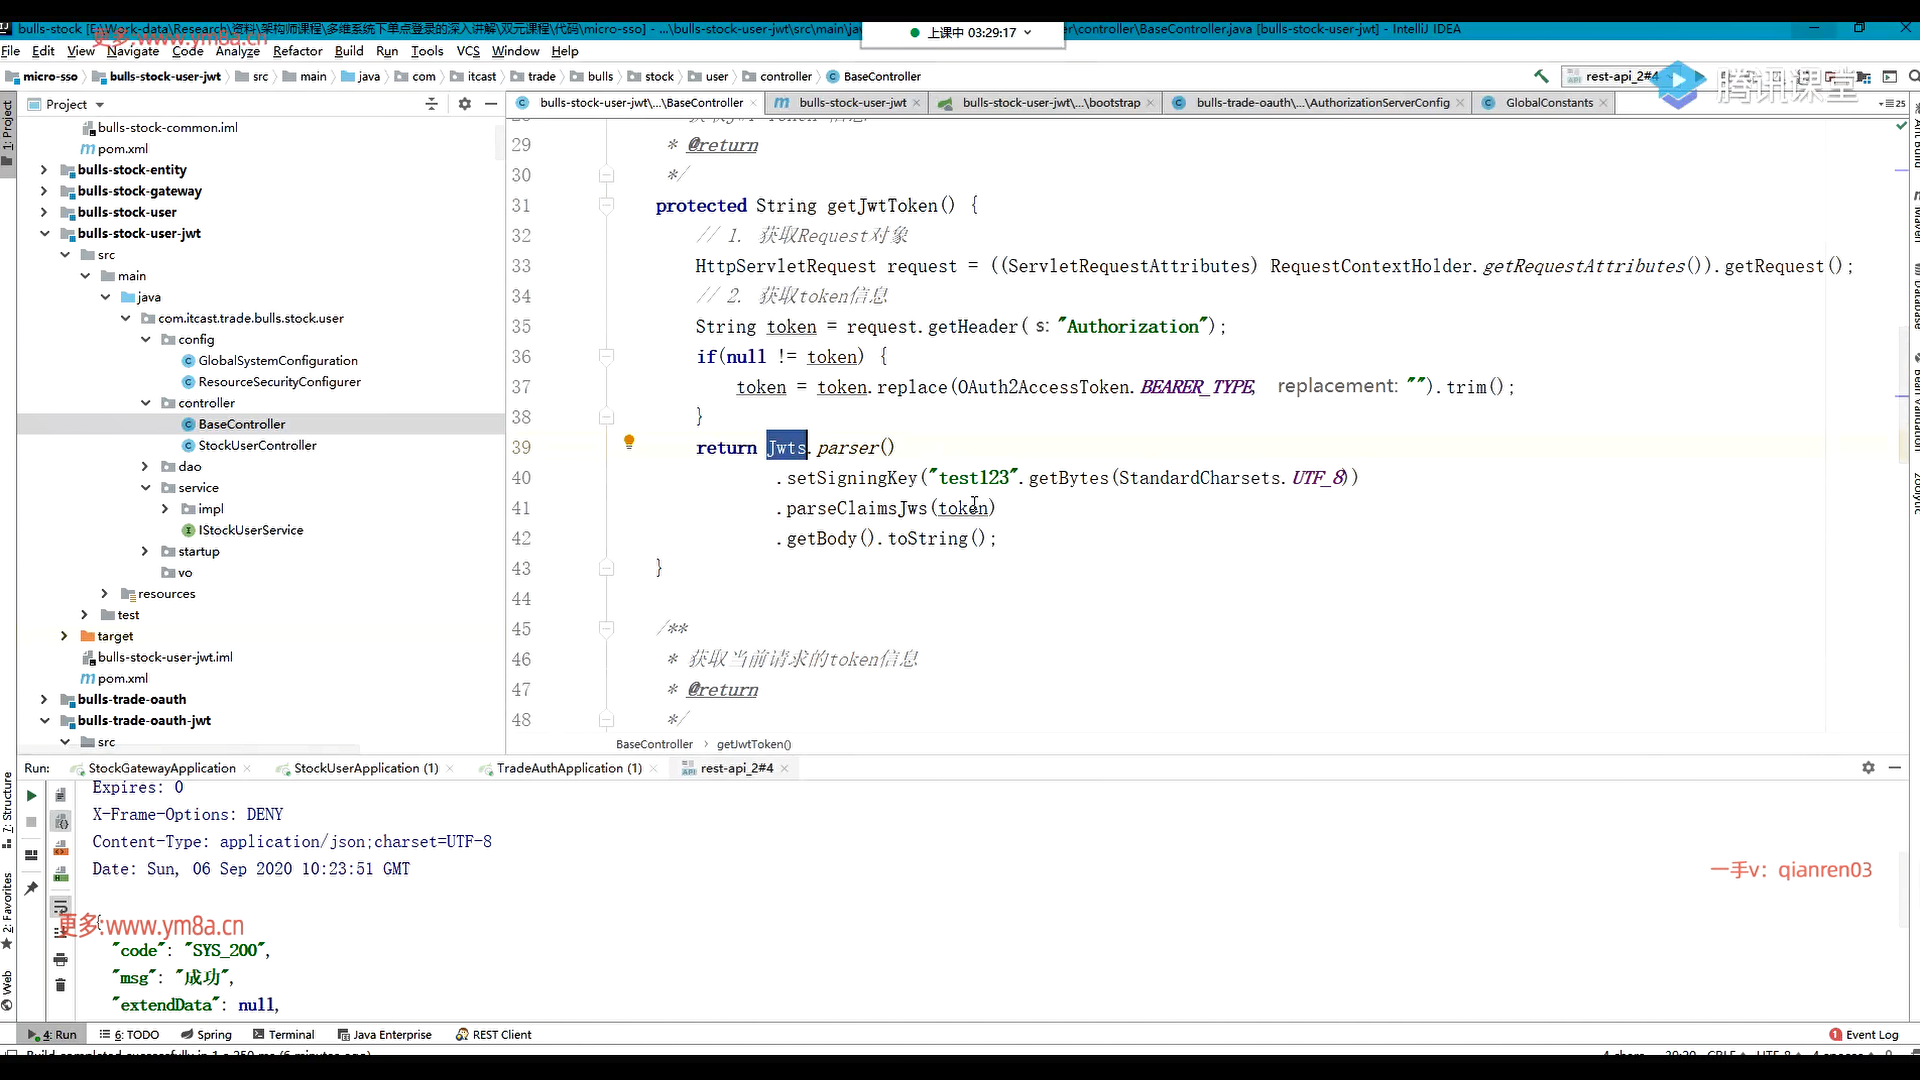
Task: Switch to the GlobalConstants editor tab
Action: pos(1548,103)
